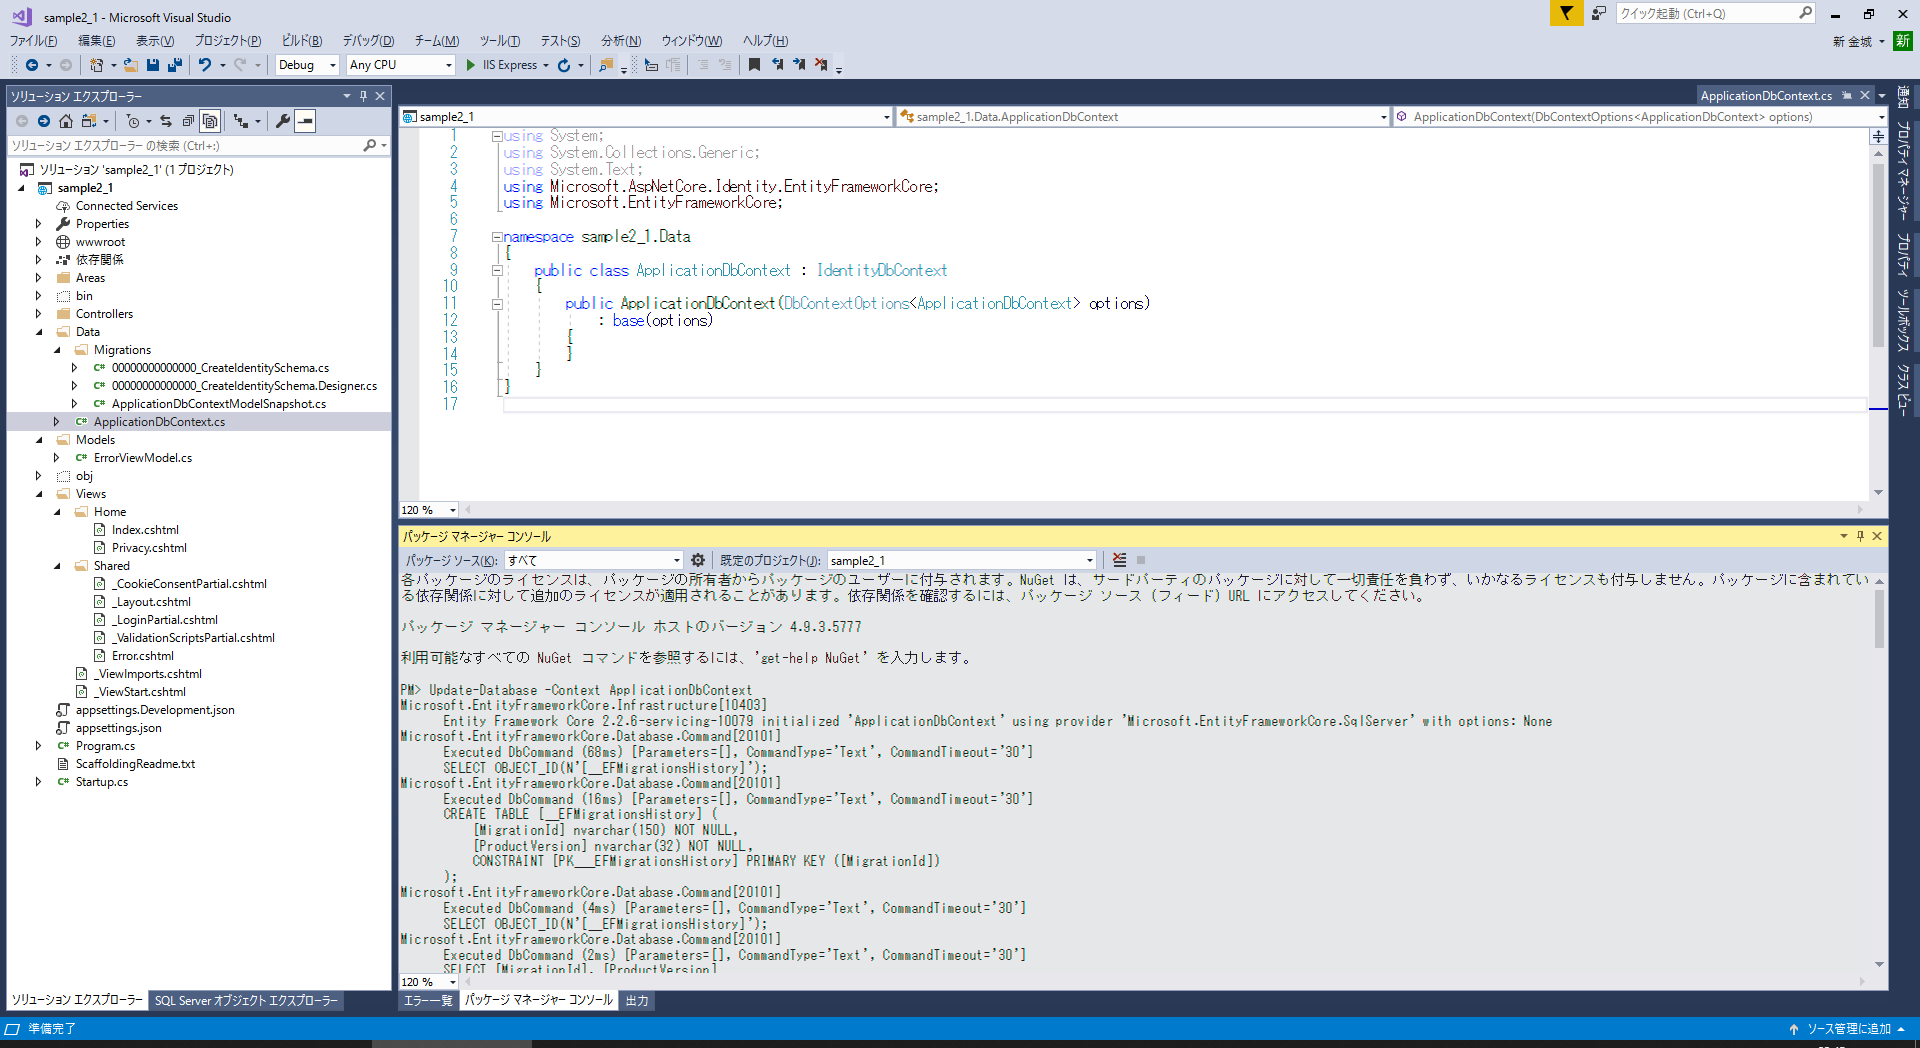The width and height of the screenshot is (1920, 1048).
Task: Expand the Properties node in Solution Explorer
Action: [x=39, y=224]
